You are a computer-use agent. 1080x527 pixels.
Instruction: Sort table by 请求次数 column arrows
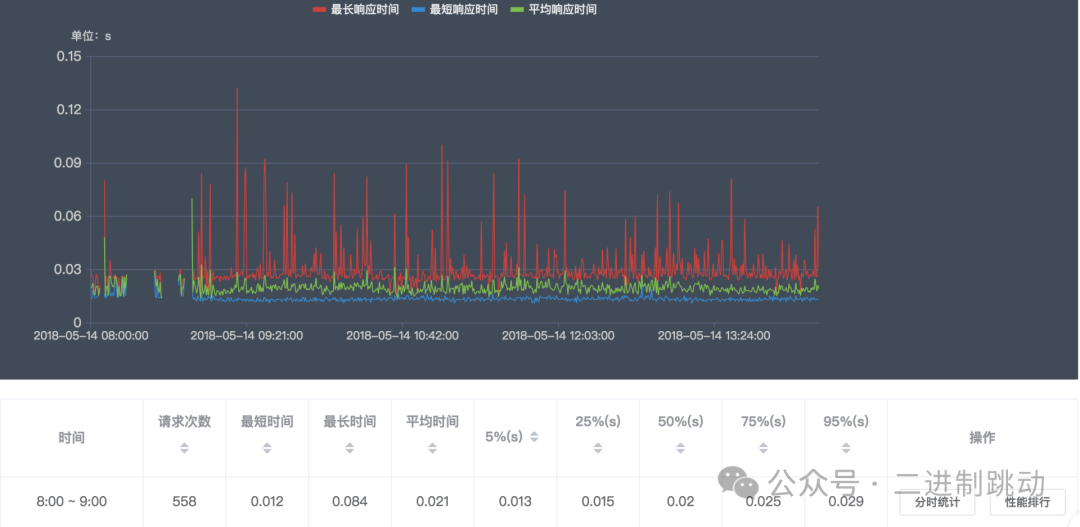pos(184,449)
